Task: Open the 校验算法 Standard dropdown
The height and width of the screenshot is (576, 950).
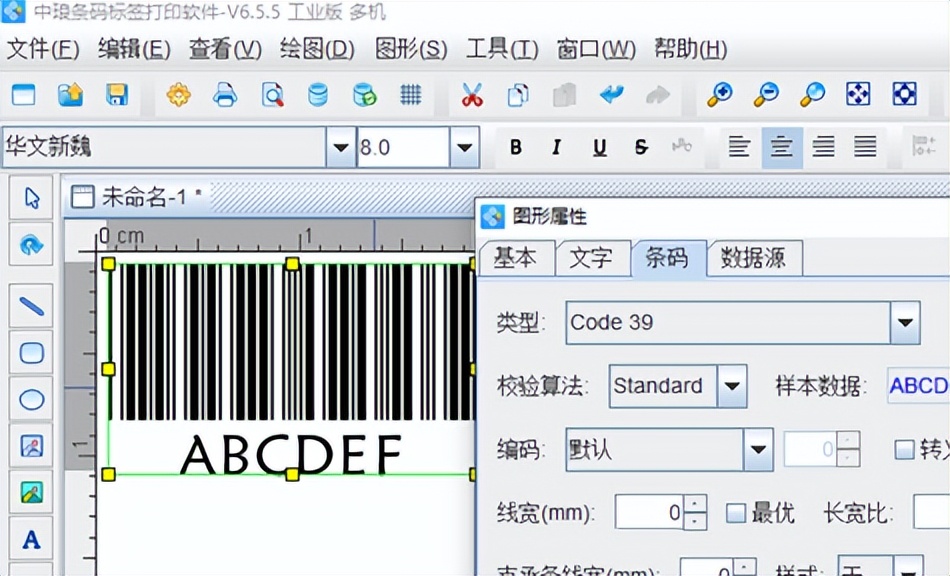Action: pos(732,386)
